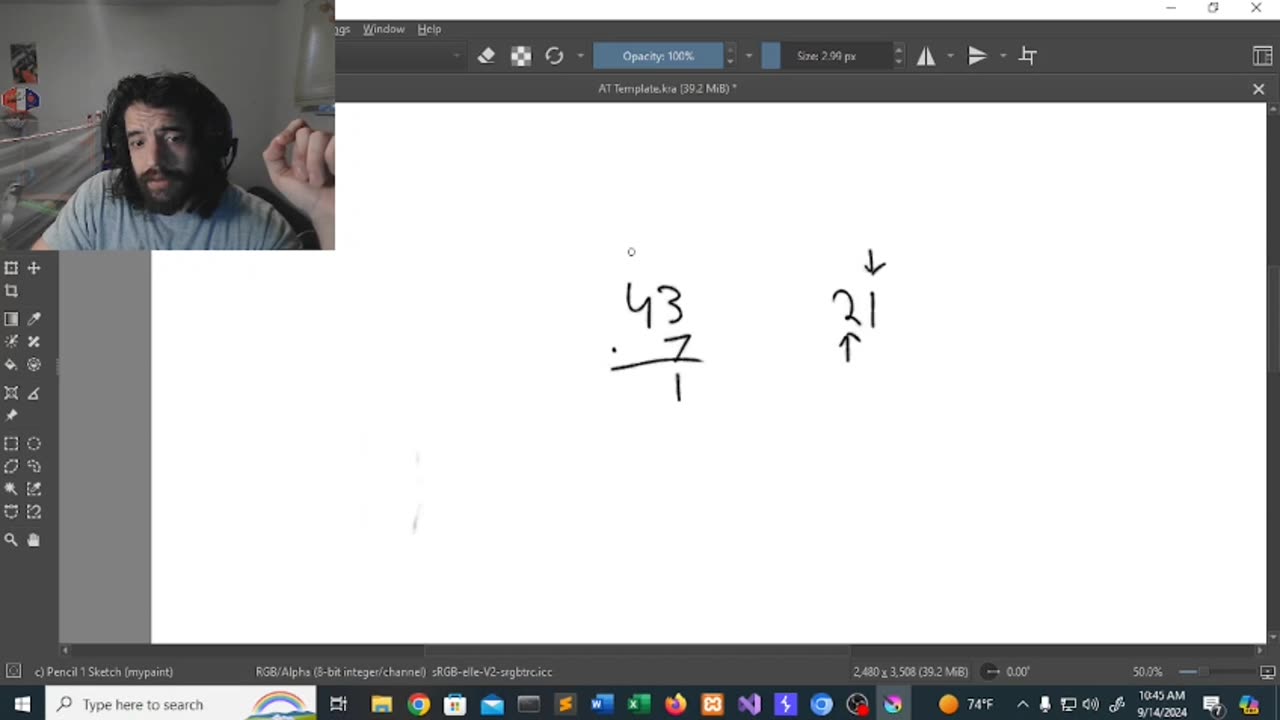The height and width of the screenshot is (720, 1280).
Task: Toggle wrap around mode icon
Action: pyautogui.click(x=1028, y=56)
